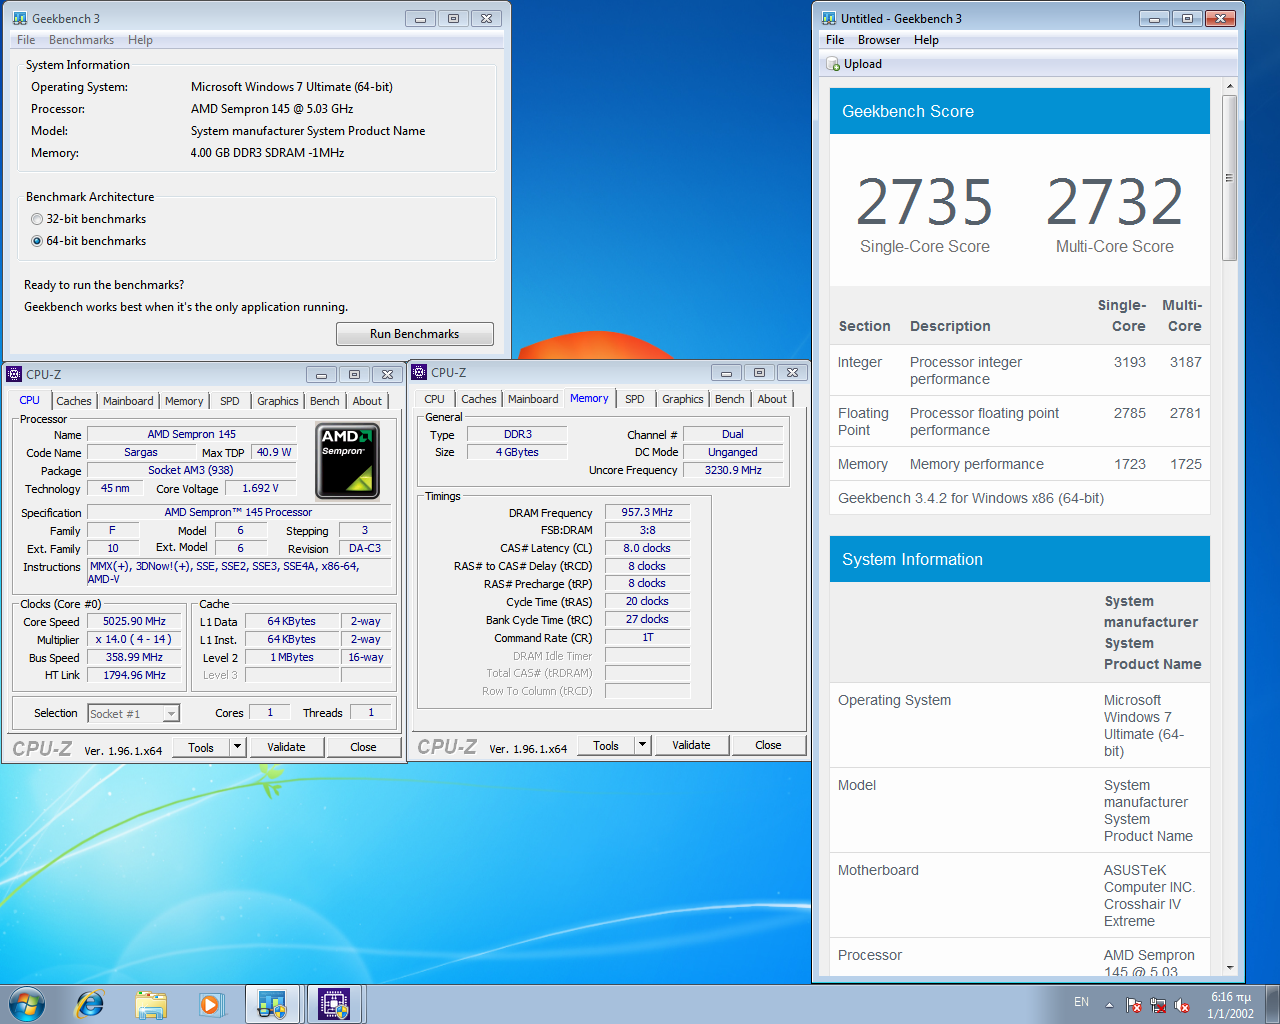Switch to Geekbench taskbar icon

pos(272,1004)
